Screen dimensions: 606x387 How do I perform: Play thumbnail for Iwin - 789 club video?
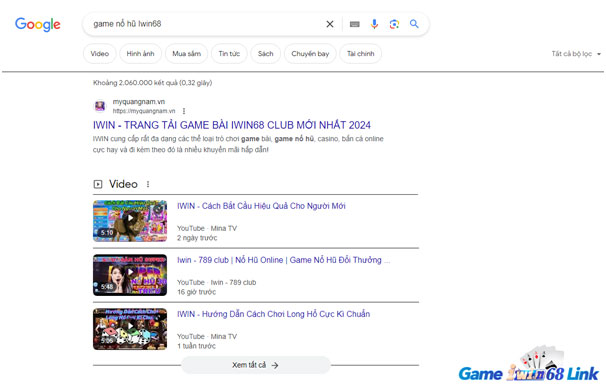click(130, 275)
